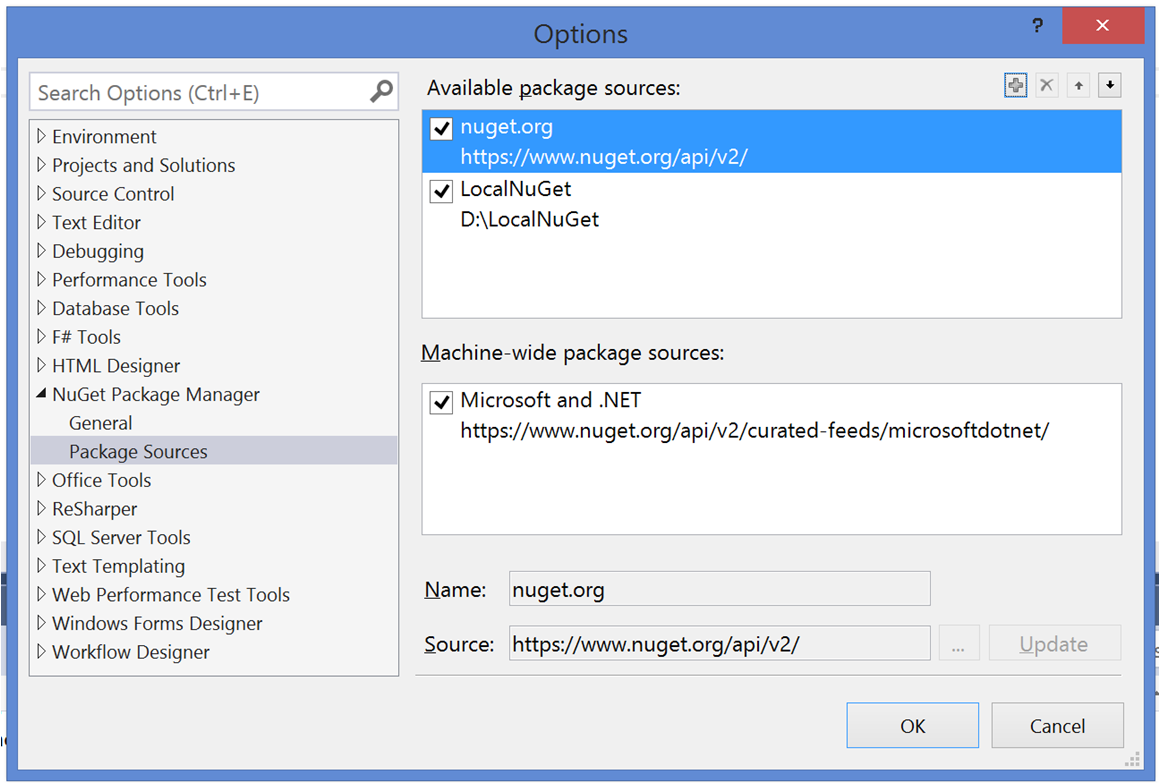The height and width of the screenshot is (784, 1160).
Task: Click the remove package source X icon
Action: click(x=1046, y=86)
